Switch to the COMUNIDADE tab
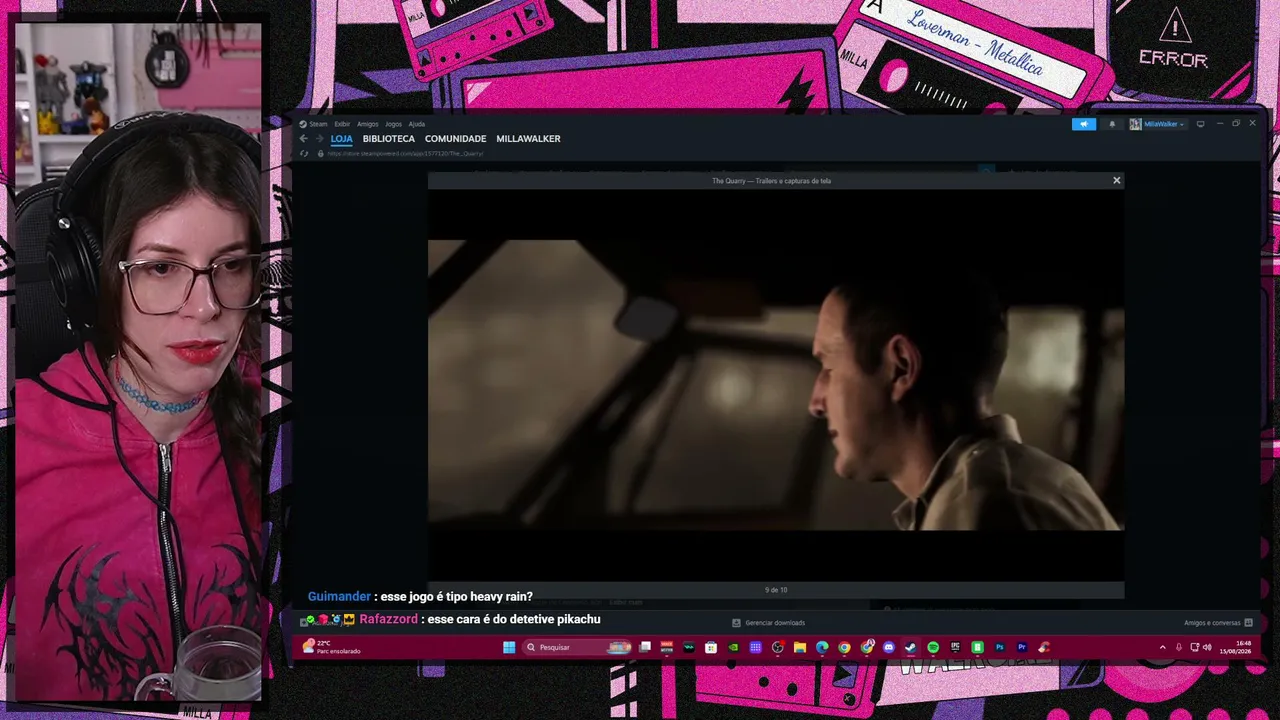This screenshot has width=1280, height=720. click(x=455, y=139)
